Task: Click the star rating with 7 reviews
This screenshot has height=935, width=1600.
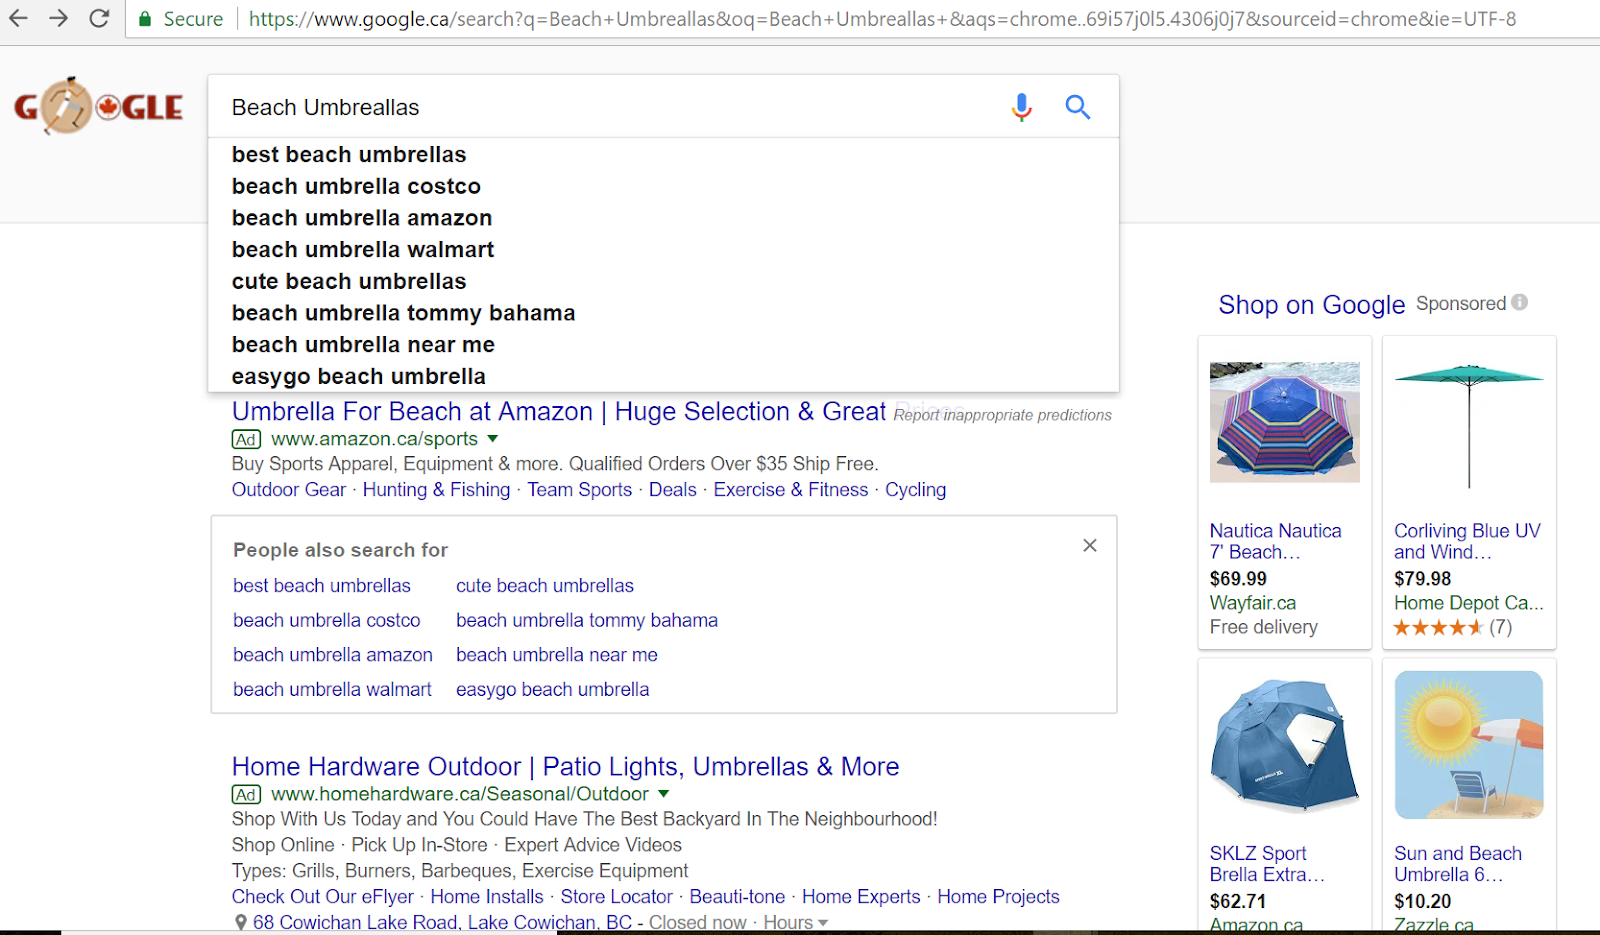Action: click(x=1453, y=628)
